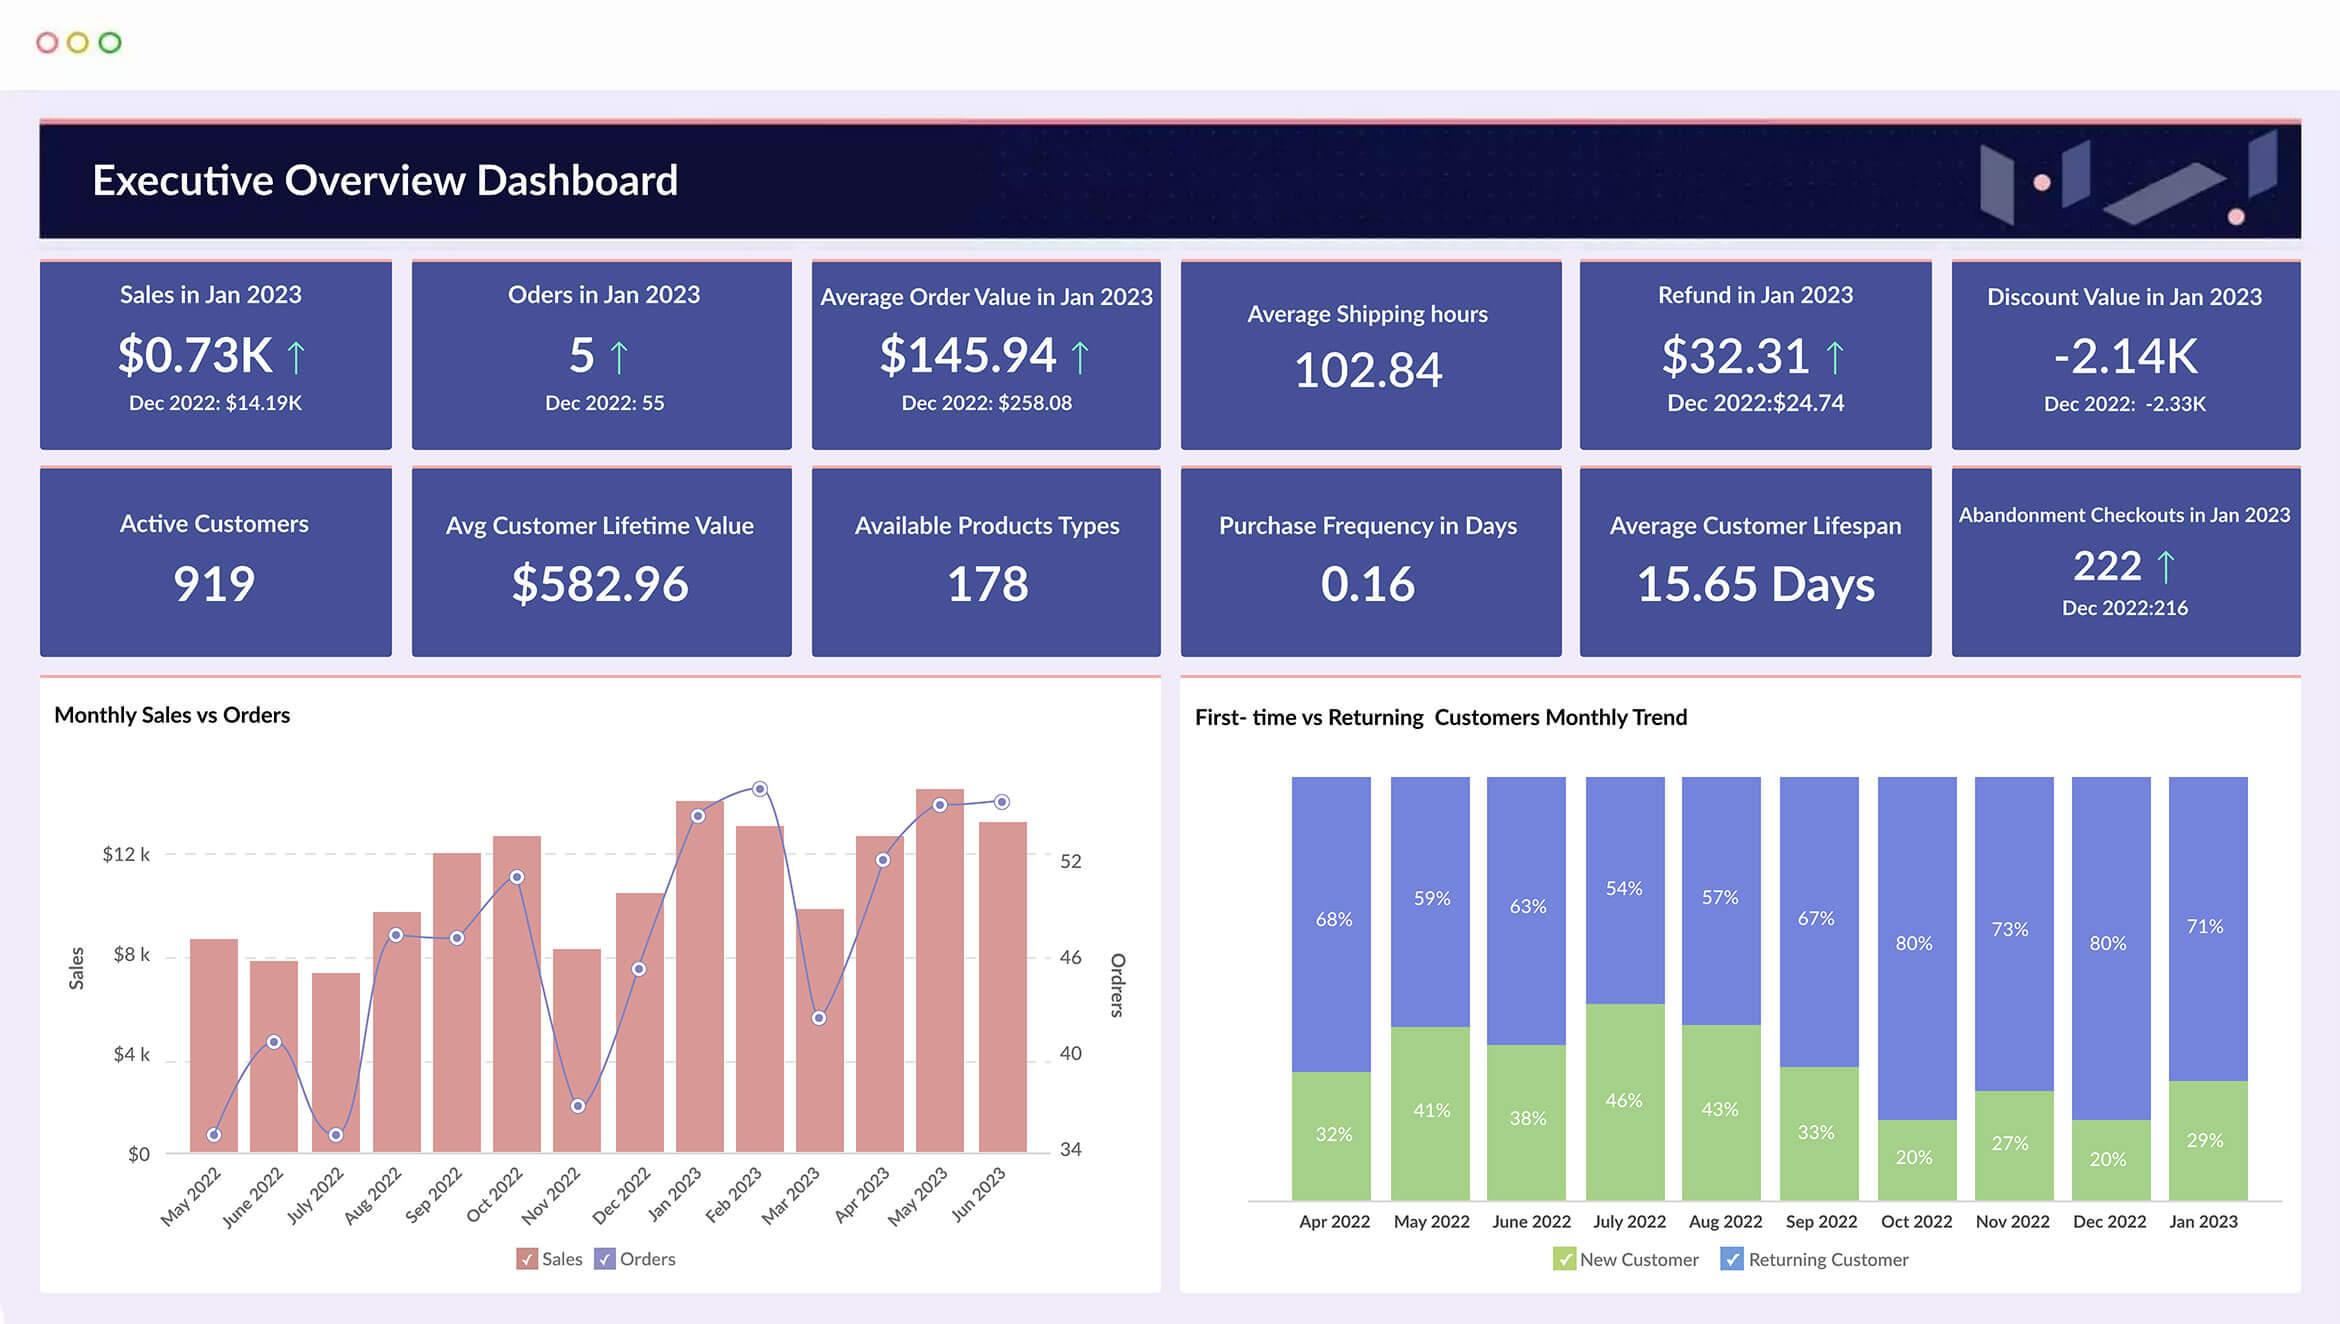
Task: Click the Sales in Jan 2023 KPI card
Action: tap(214, 353)
